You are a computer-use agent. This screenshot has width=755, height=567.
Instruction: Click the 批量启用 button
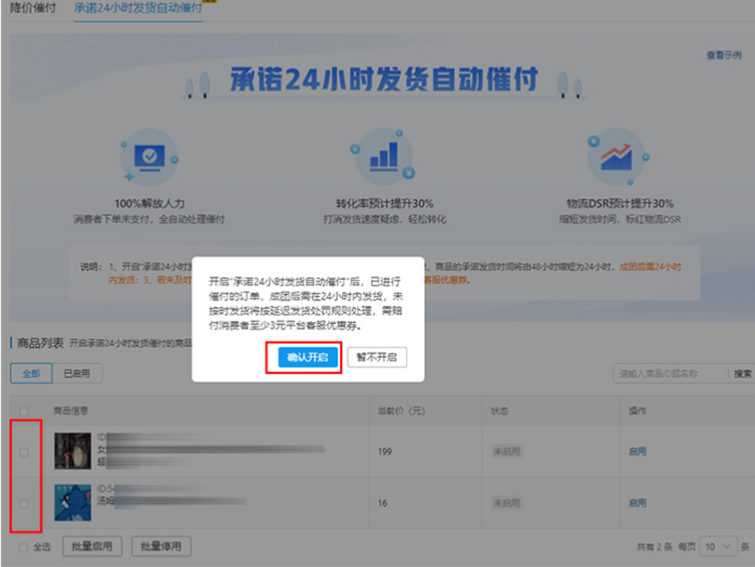tap(92, 546)
